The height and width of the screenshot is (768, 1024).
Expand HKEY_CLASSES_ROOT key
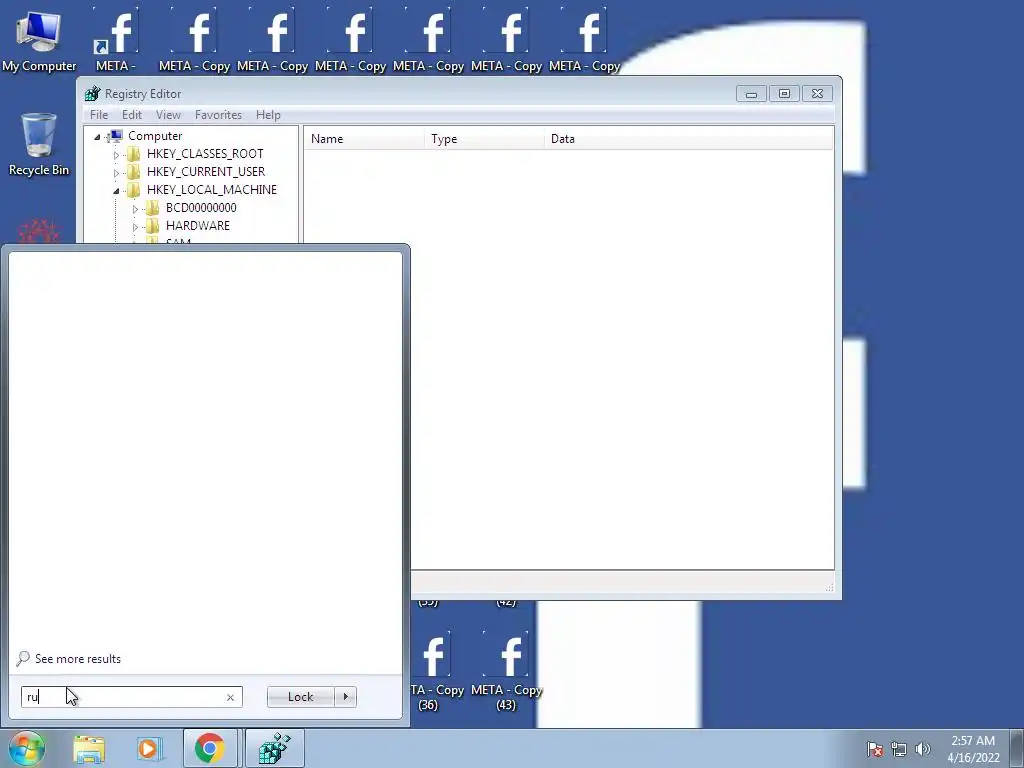click(x=116, y=155)
